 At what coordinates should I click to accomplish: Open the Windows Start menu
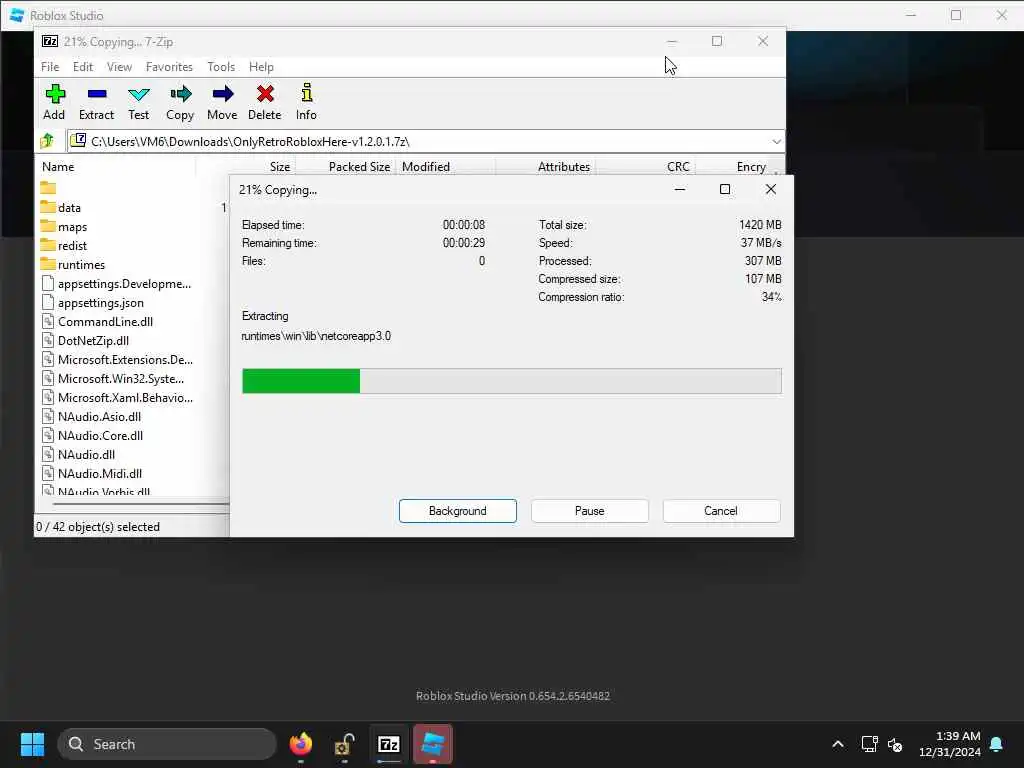(x=32, y=744)
